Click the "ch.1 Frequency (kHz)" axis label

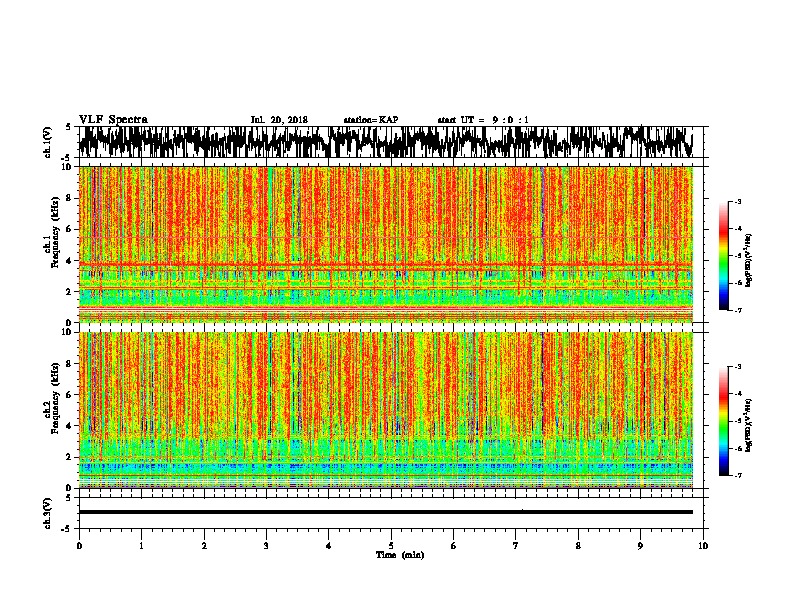[x=53, y=232]
